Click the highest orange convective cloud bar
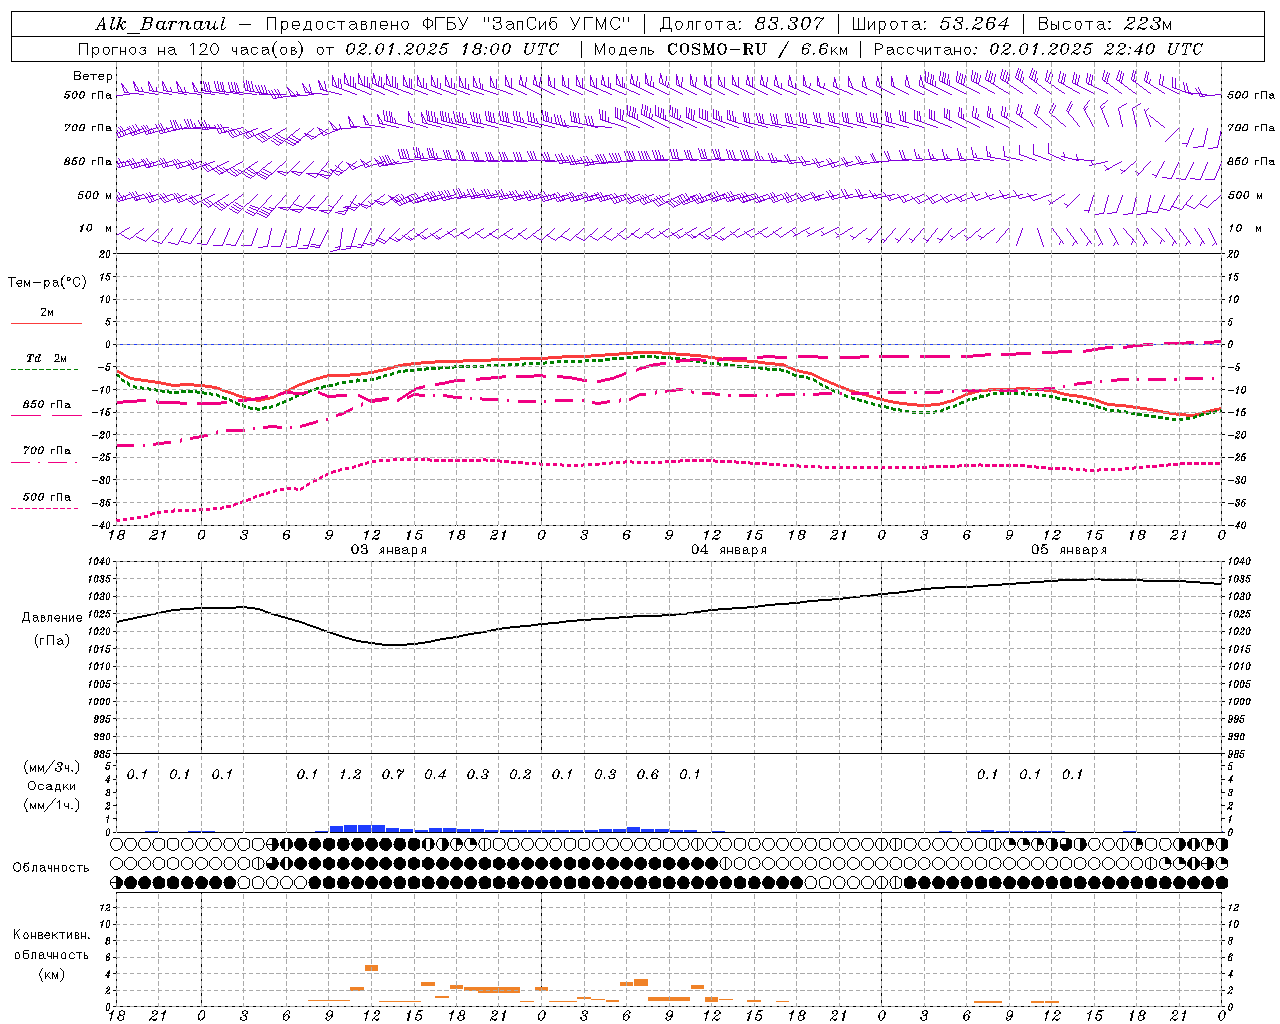1280x1024 pixels. 371,968
